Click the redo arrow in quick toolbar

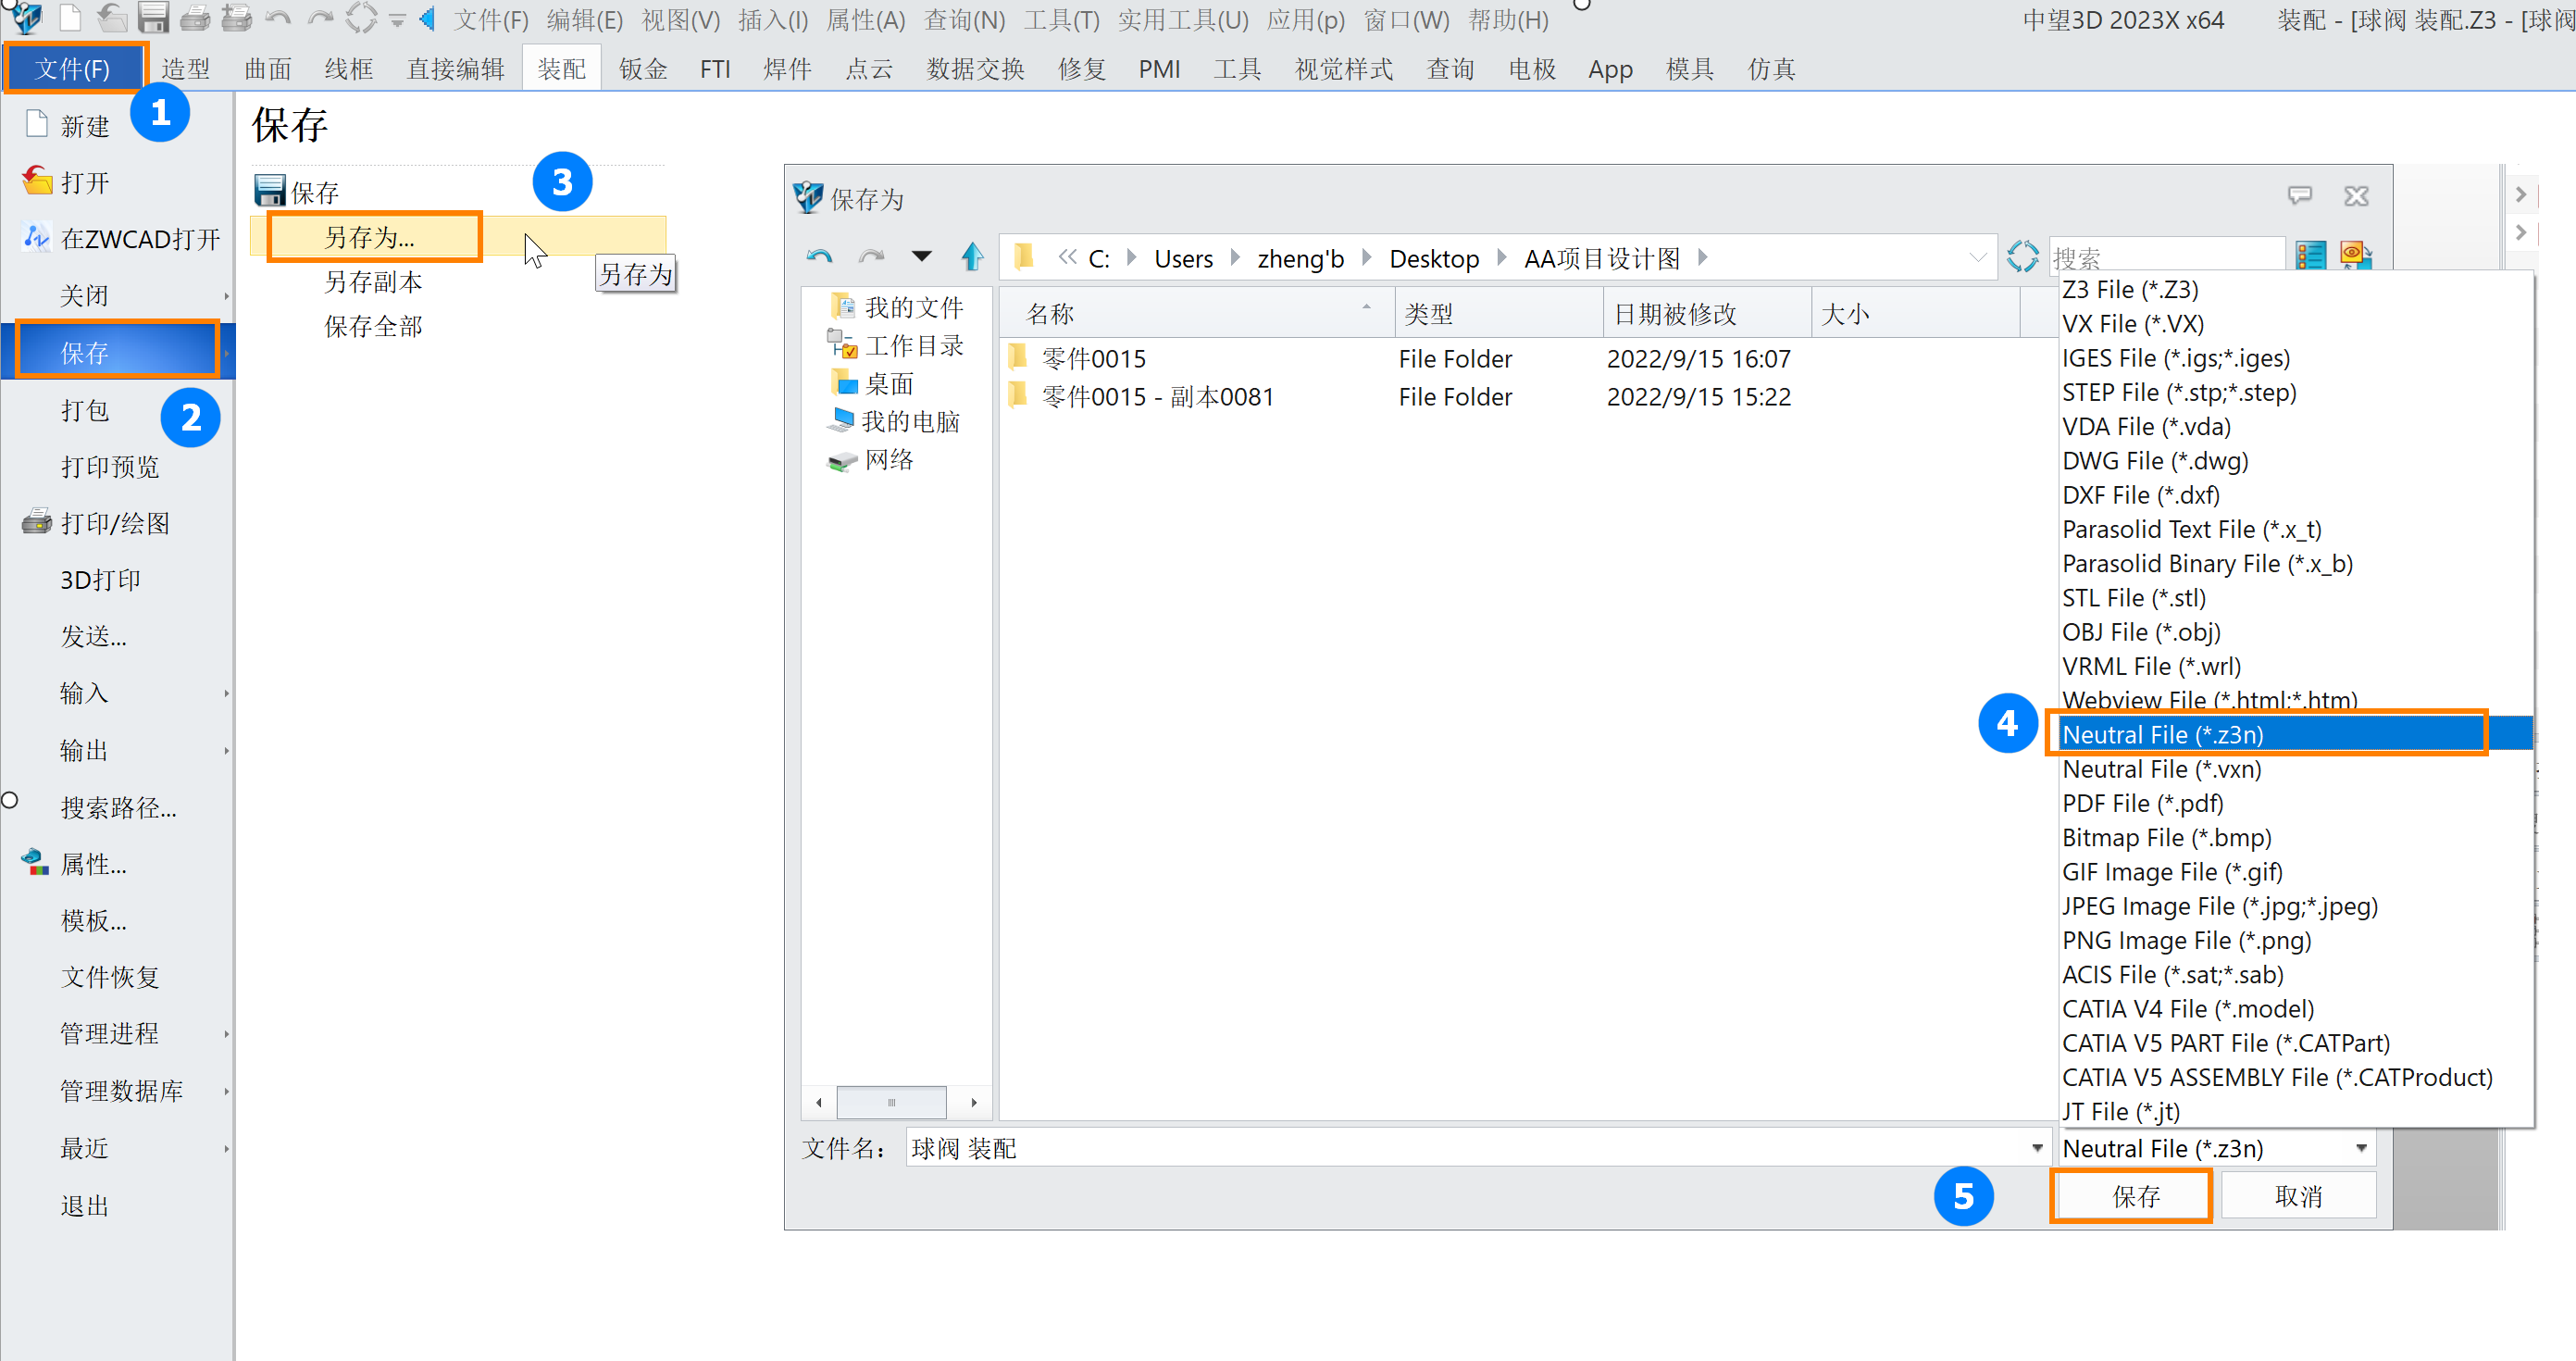pos(320,17)
